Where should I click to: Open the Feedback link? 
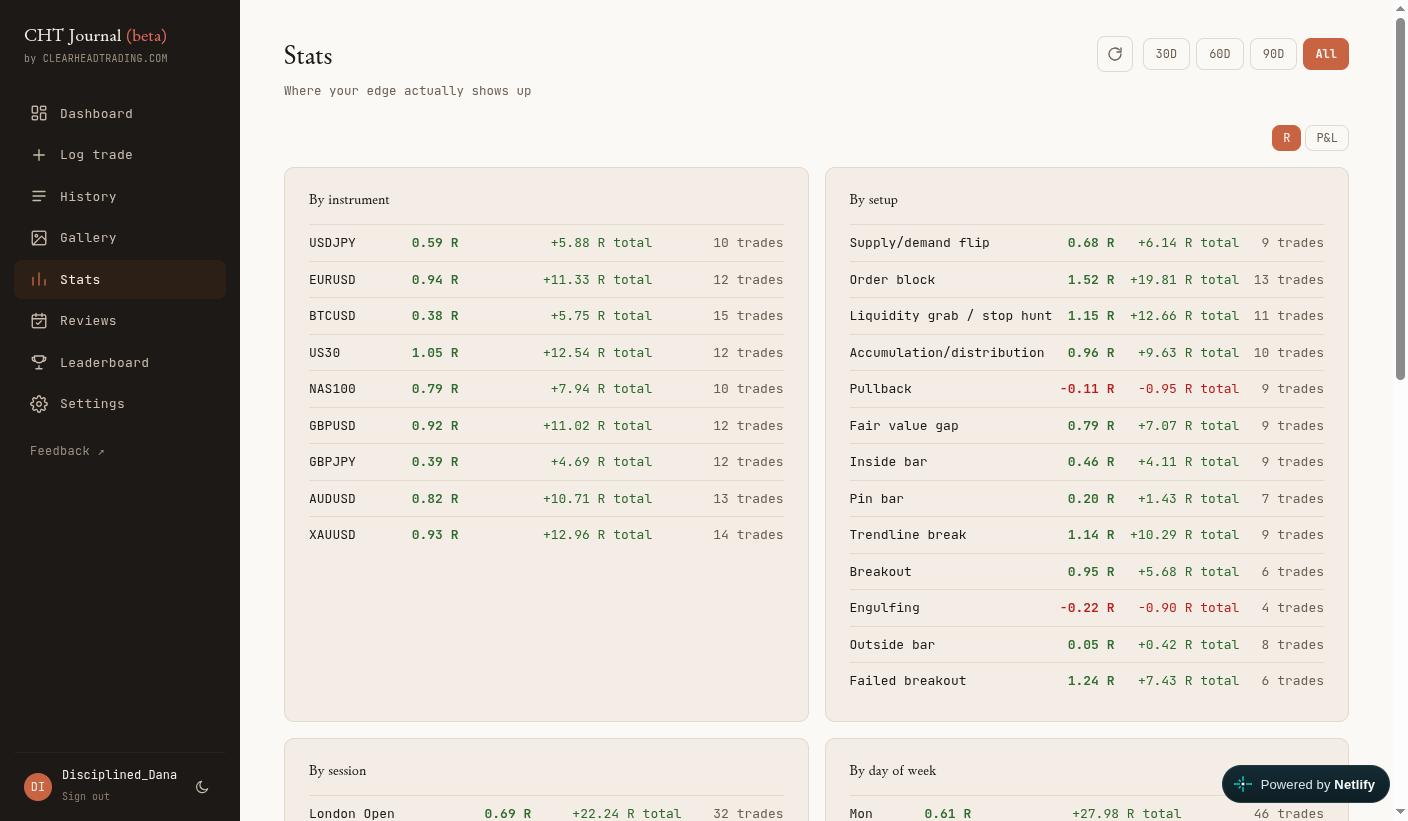pos(67,451)
